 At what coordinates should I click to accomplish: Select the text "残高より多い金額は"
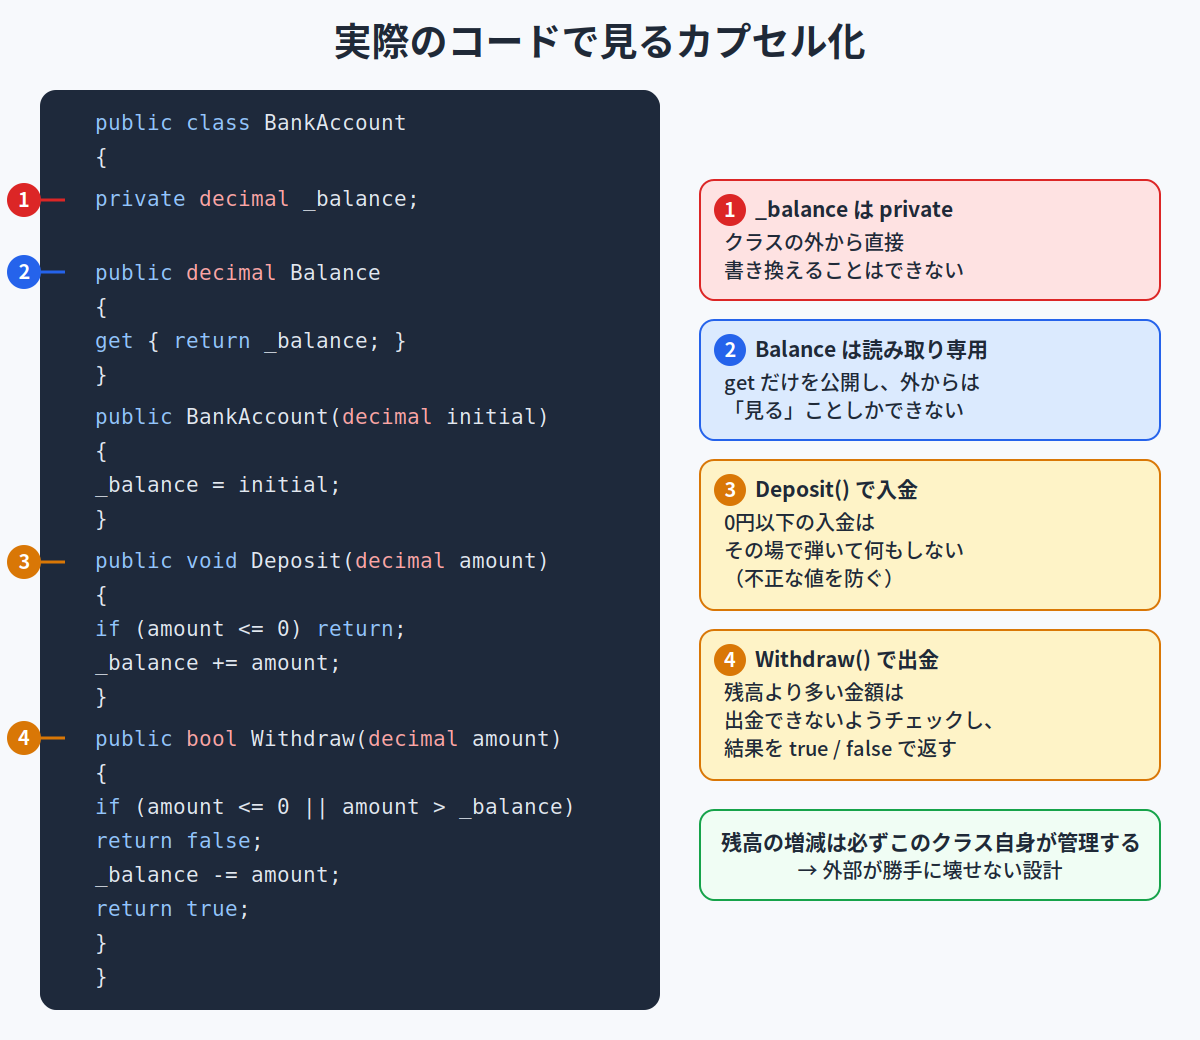814,692
